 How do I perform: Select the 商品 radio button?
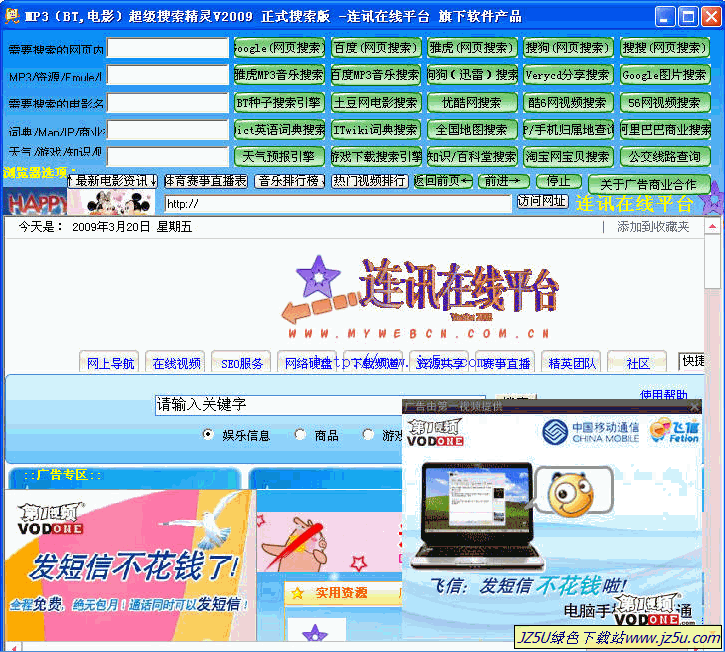pos(300,435)
